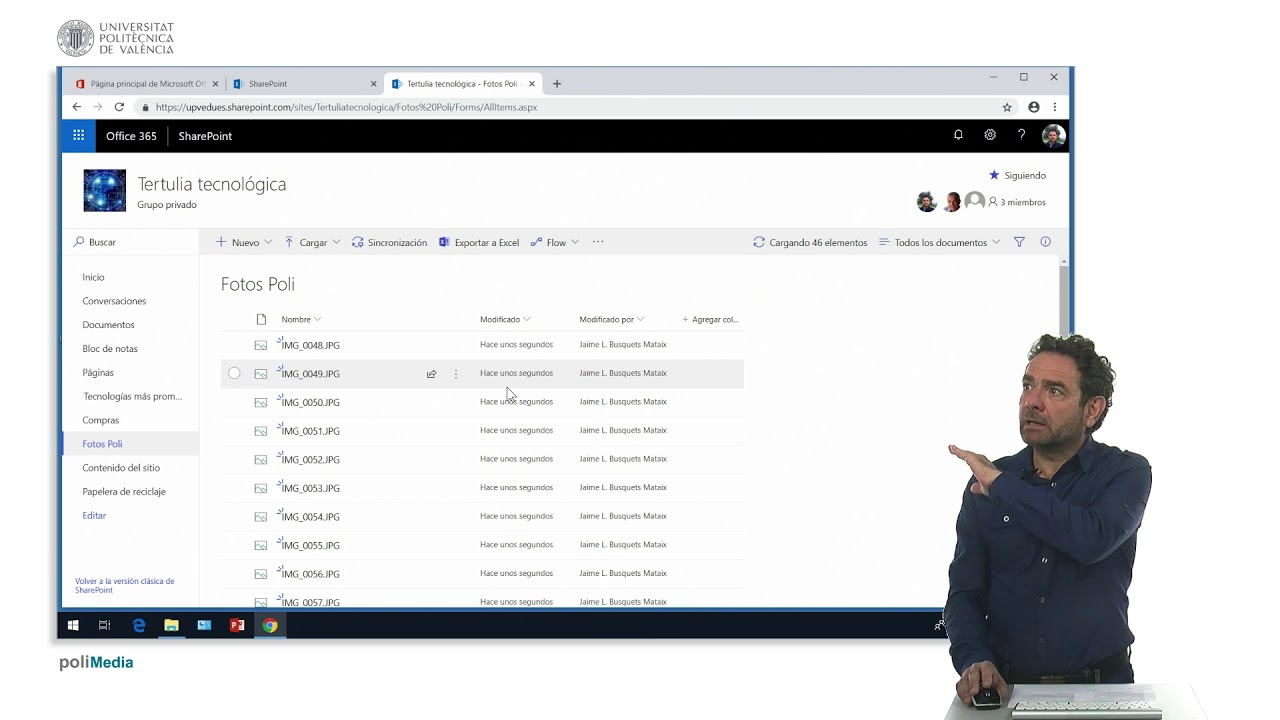Open the Modificado por column menu

click(612, 319)
